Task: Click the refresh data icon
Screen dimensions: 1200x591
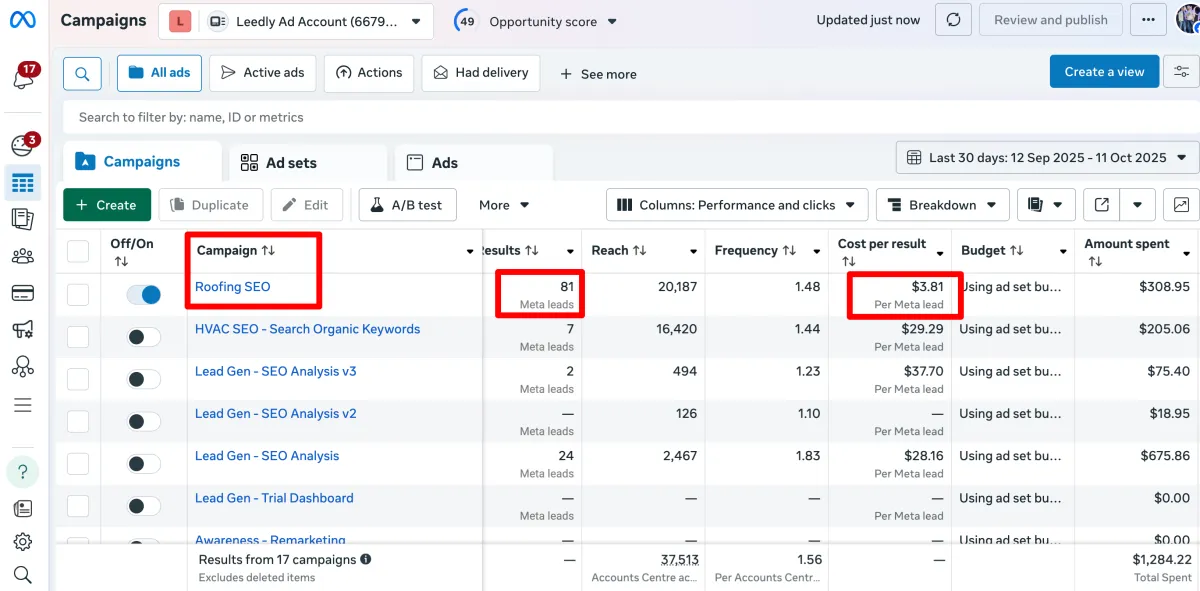Action: tap(953, 20)
